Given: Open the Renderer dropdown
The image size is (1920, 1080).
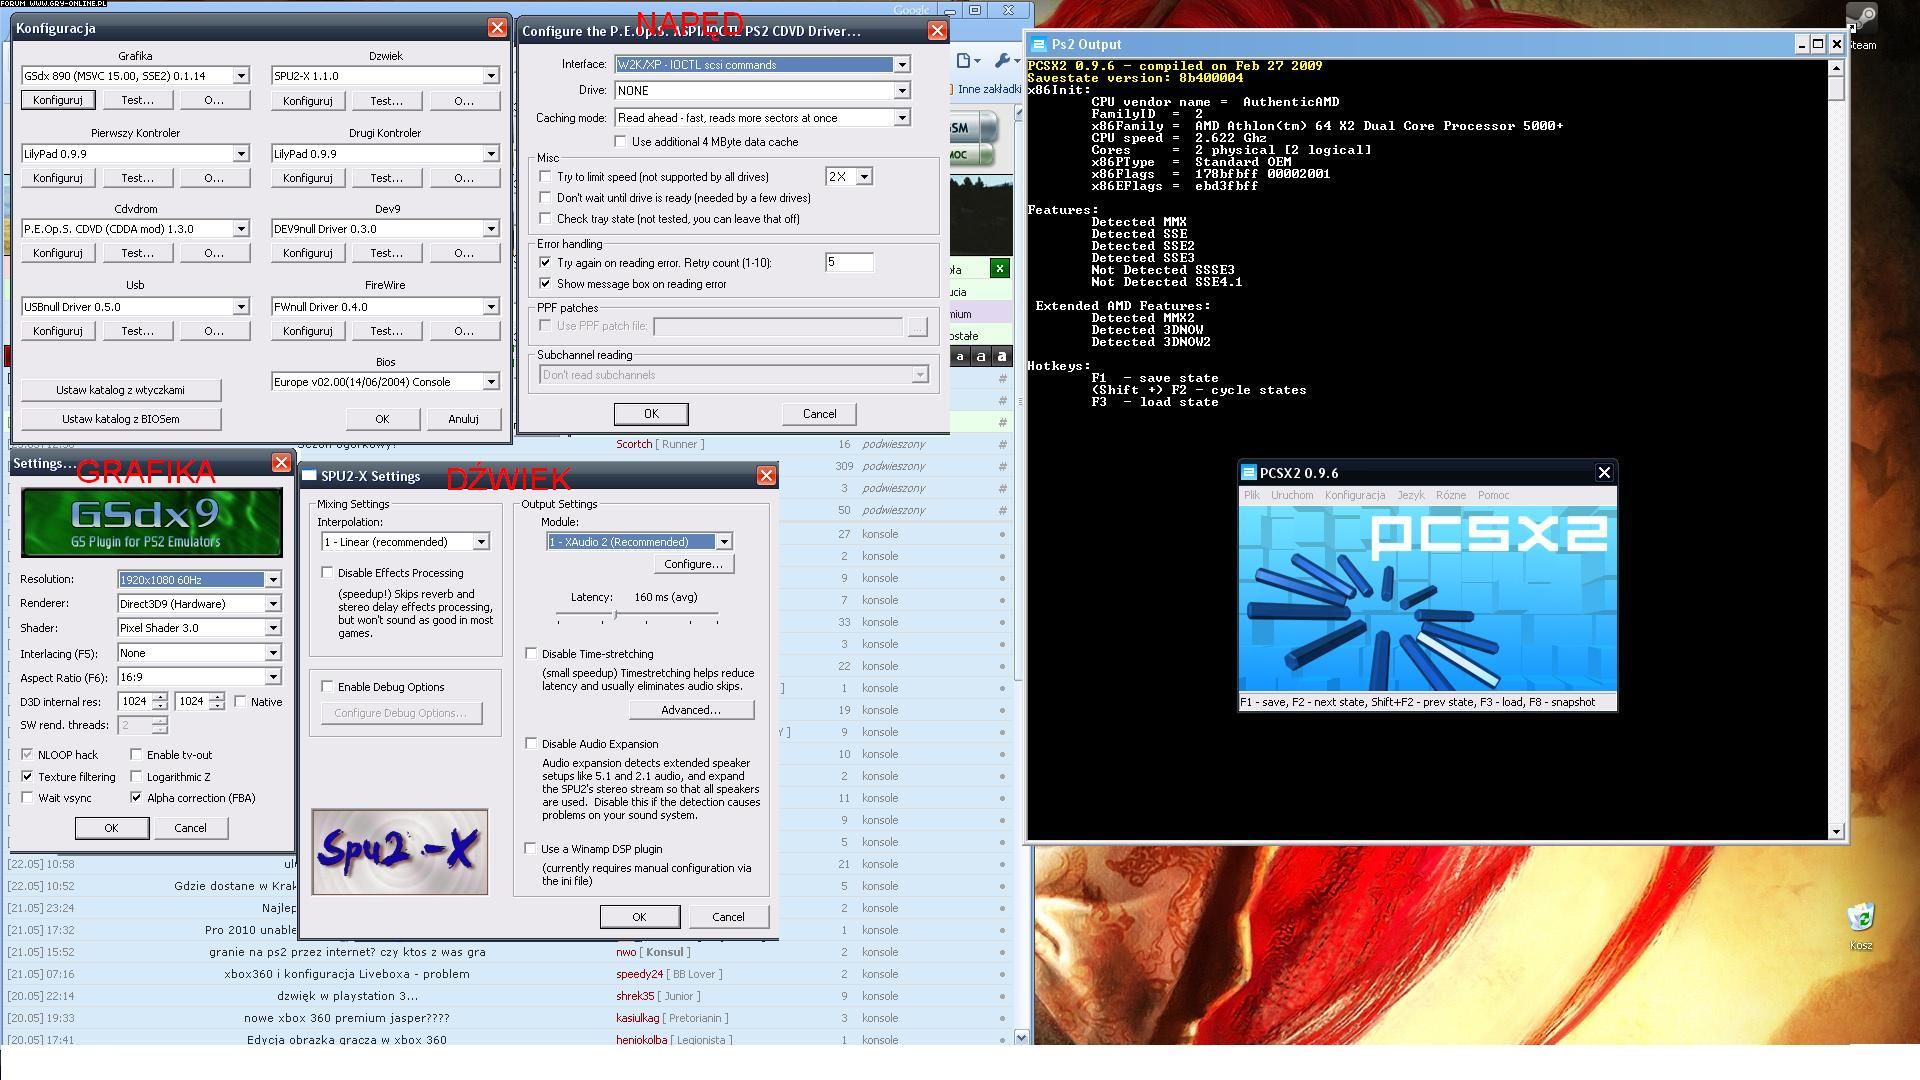Looking at the screenshot, I should (x=272, y=604).
